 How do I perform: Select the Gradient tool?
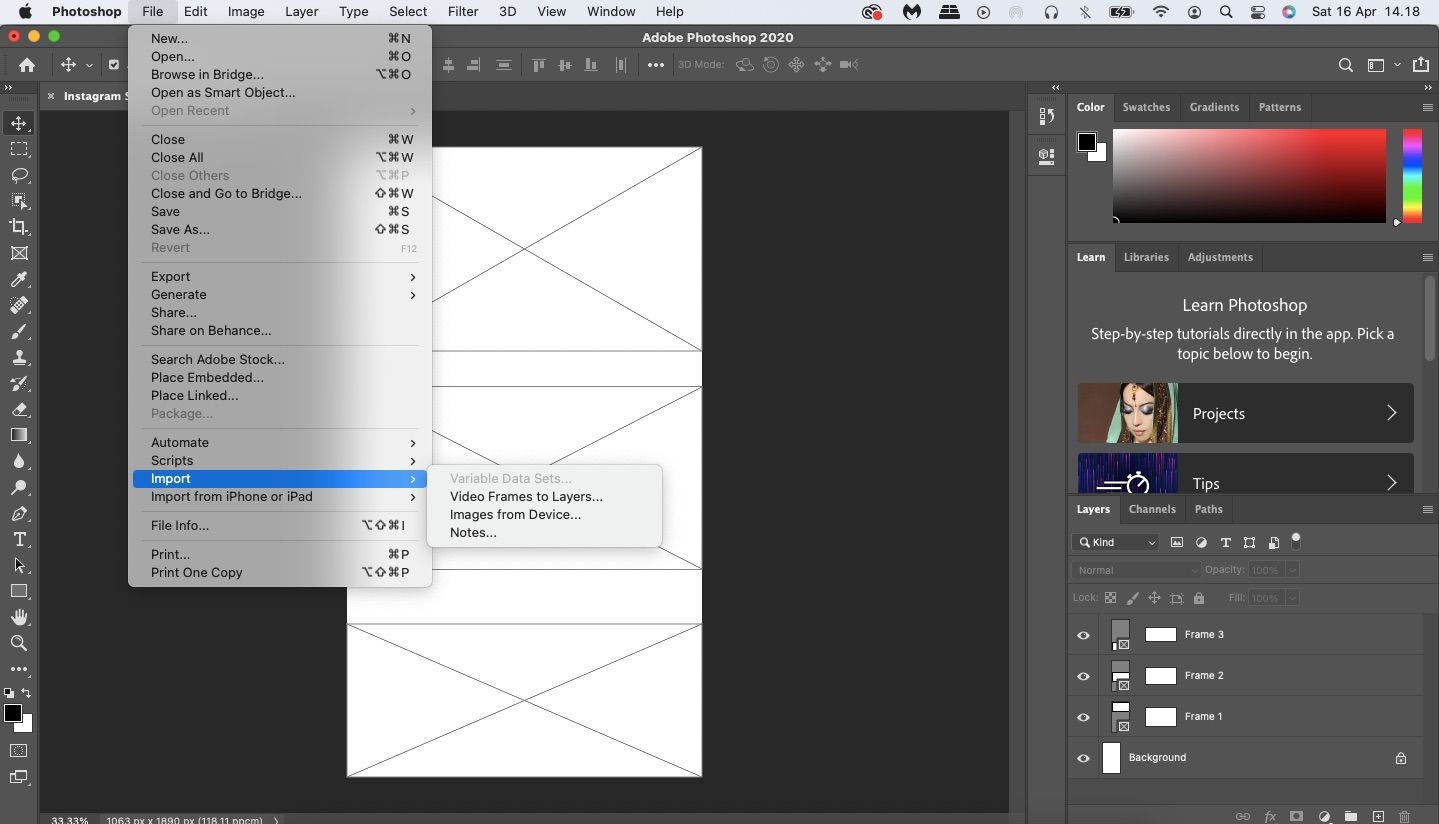tap(19, 435)
